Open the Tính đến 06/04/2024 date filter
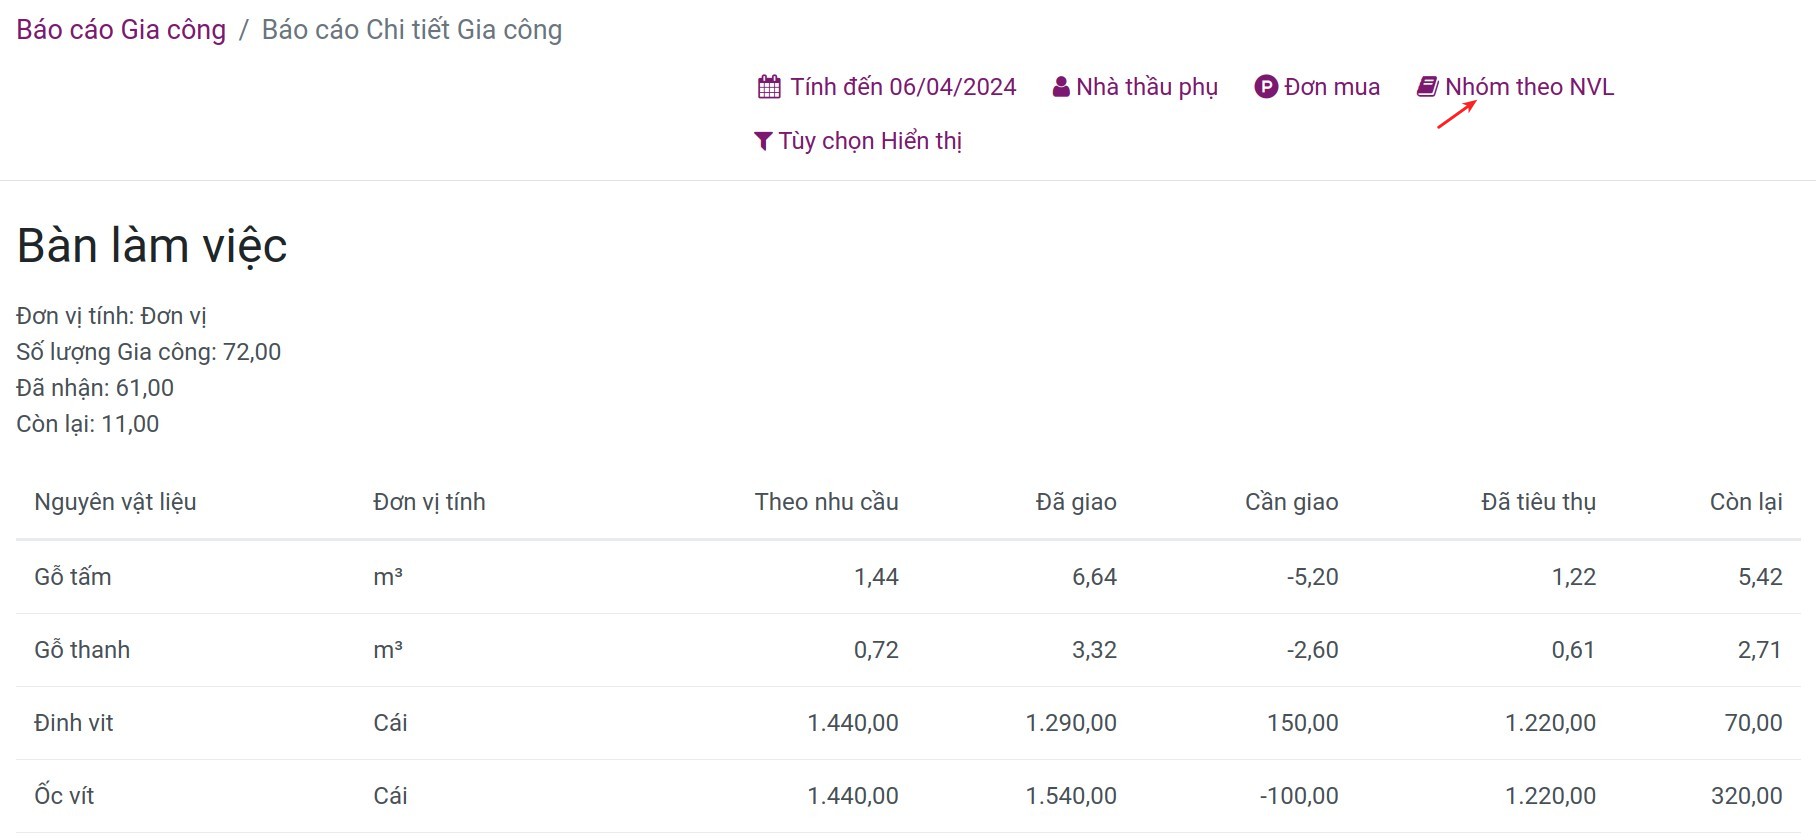The height and width of the screenshot is (840, 1816). (902, 87)
